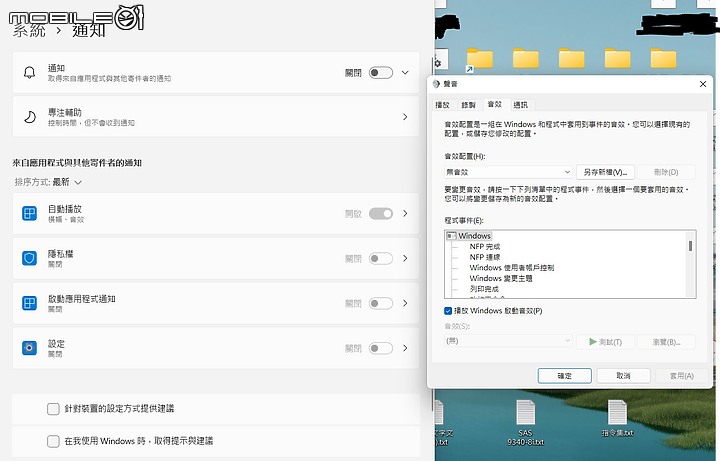Click the green play icon on 測試 button
Screen dimensions: 720x461
(x=593, y=342)
